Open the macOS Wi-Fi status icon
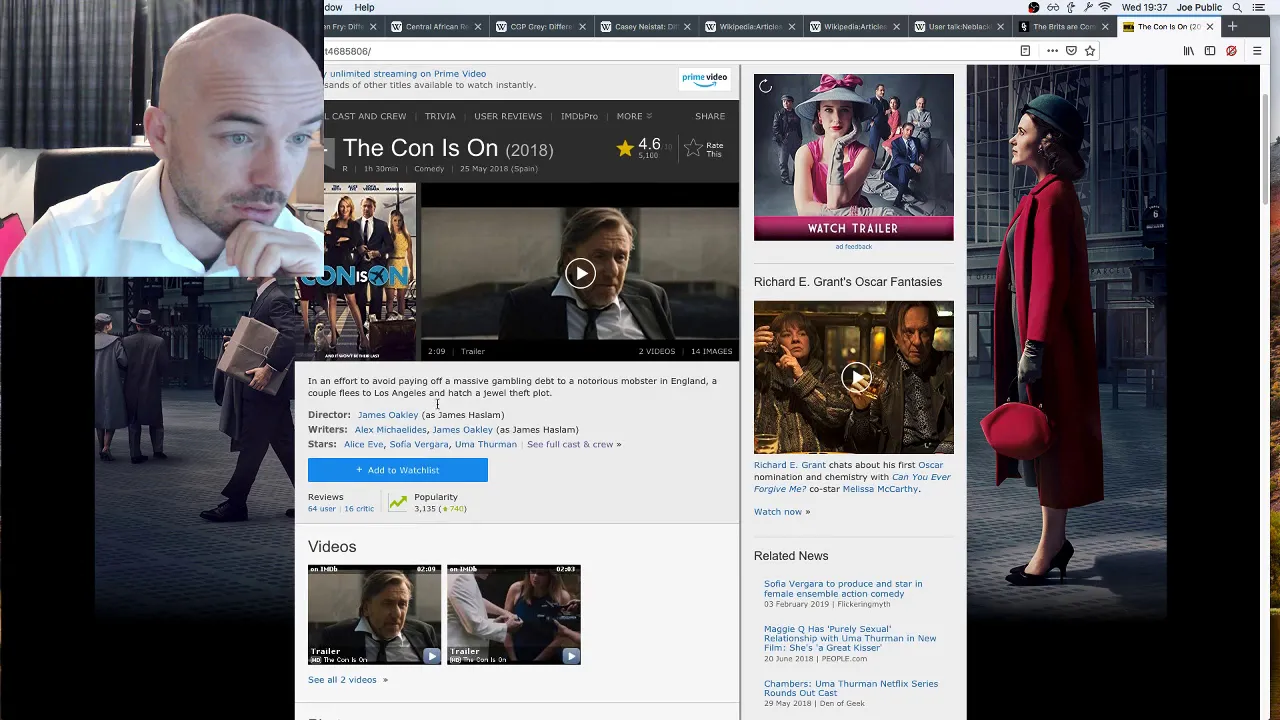This screenshot has height=720, width=1280. point(1105,7)
